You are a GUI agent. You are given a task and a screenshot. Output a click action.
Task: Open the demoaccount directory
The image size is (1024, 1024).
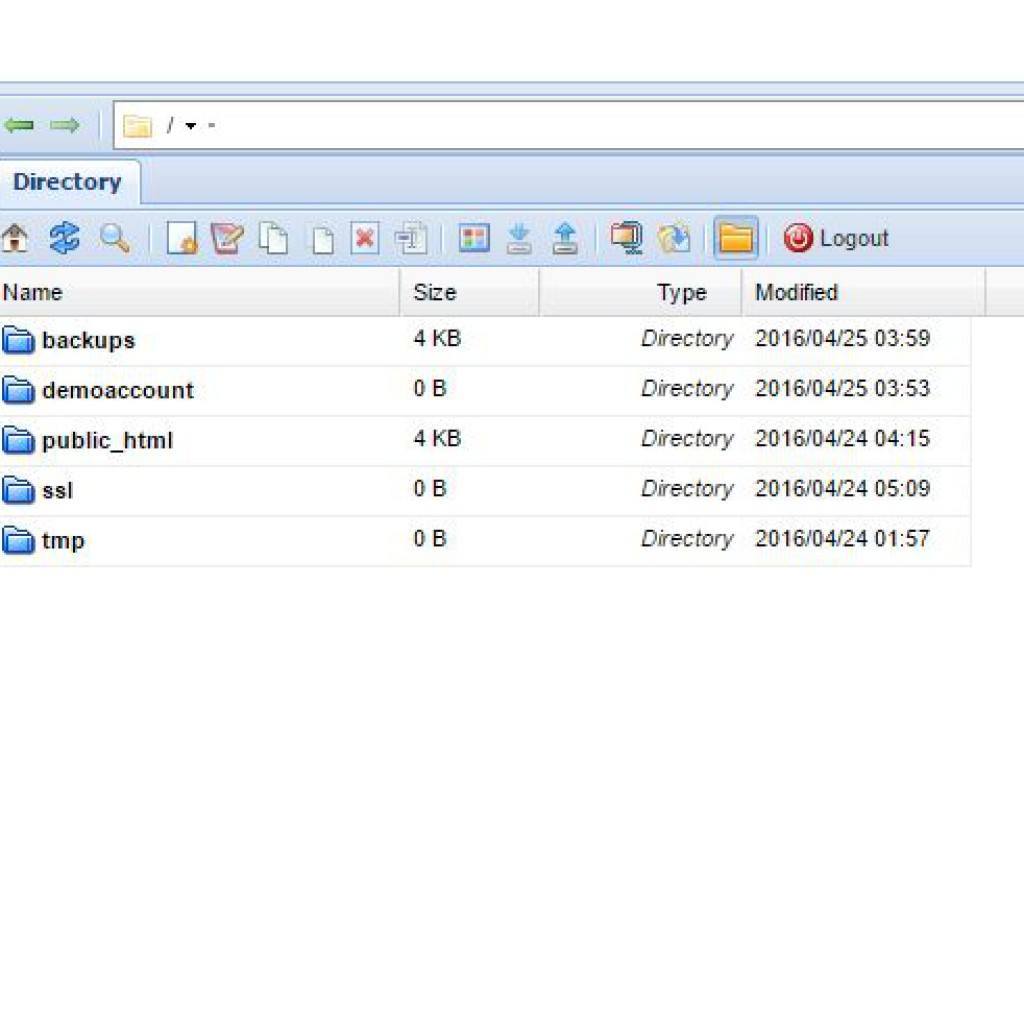(x=117, y=390)
